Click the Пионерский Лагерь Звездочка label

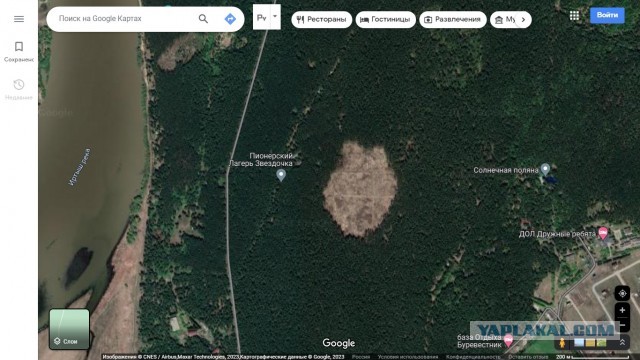pyautogui.click(x=261, y=160)
